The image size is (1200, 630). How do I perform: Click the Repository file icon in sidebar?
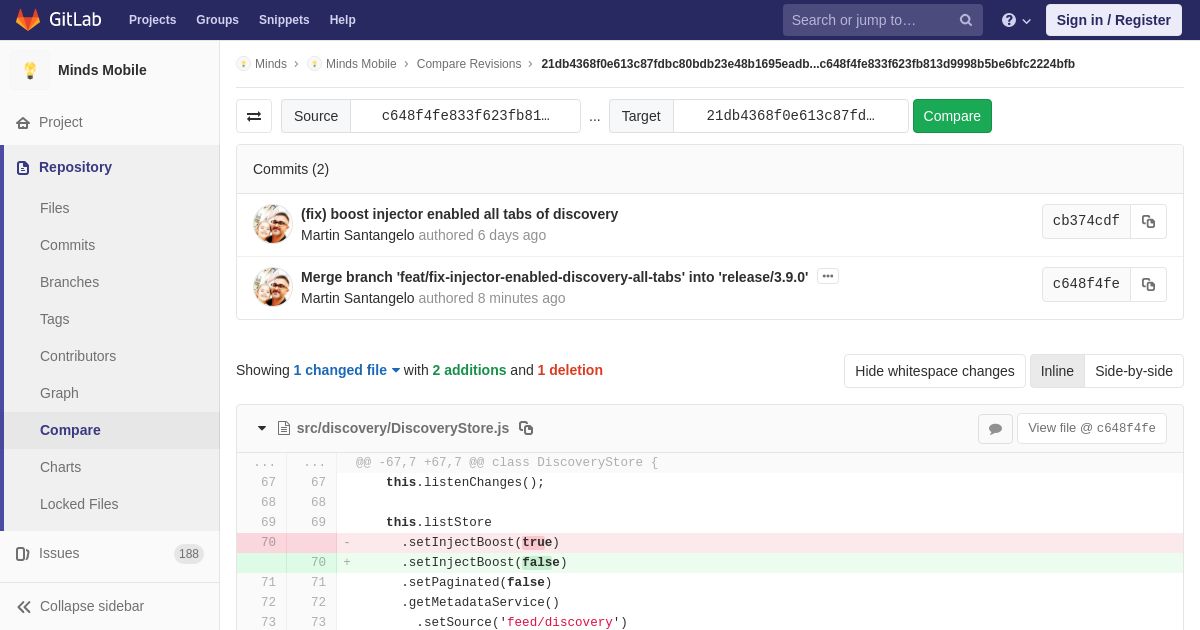click(x=23, y=168)
